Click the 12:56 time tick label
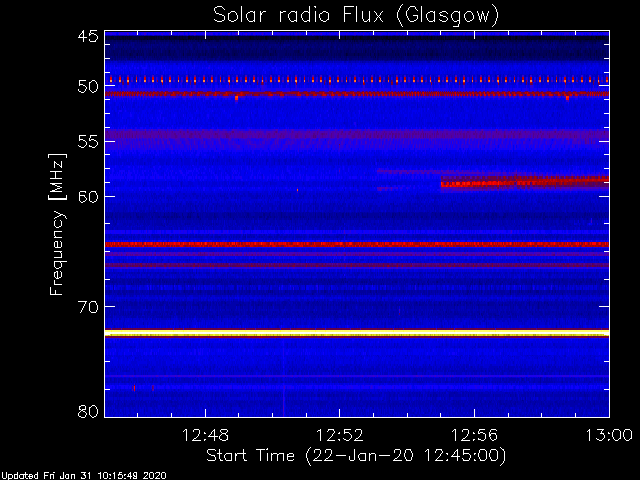 (474, 435)
